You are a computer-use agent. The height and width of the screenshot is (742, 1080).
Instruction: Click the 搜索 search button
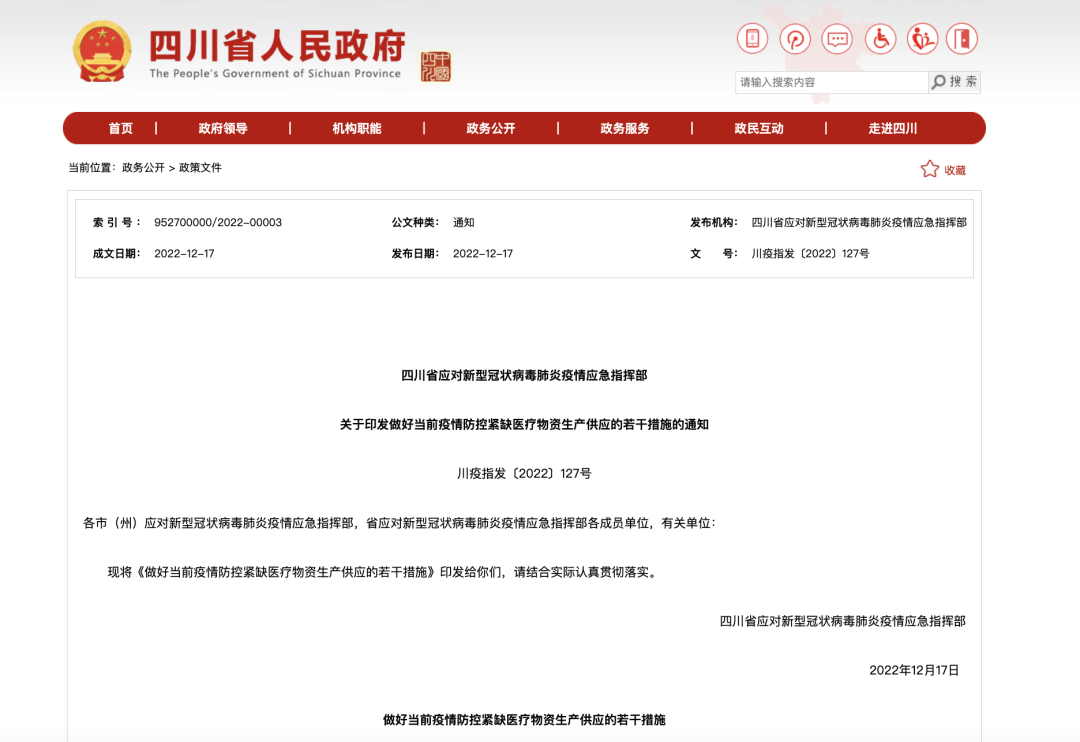click(954, 82)
